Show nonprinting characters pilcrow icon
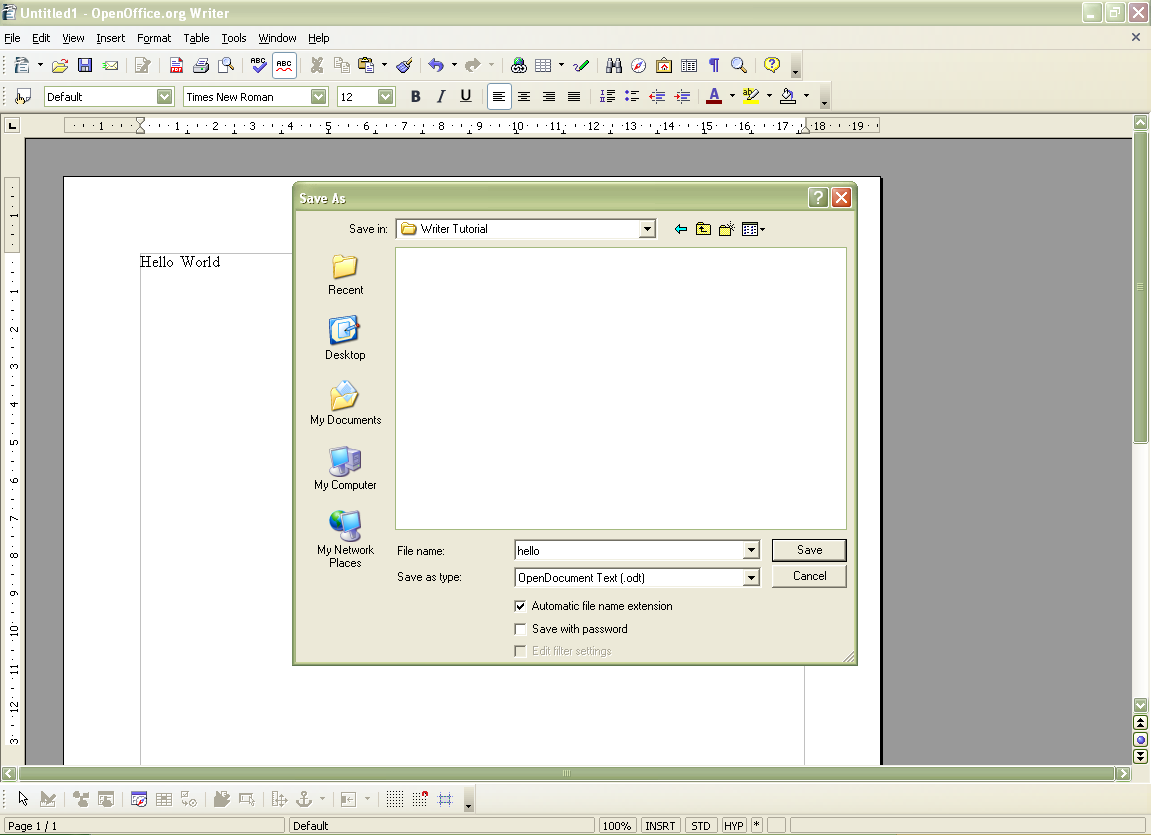Viewport: 1151px width, 835px height. 714,65
